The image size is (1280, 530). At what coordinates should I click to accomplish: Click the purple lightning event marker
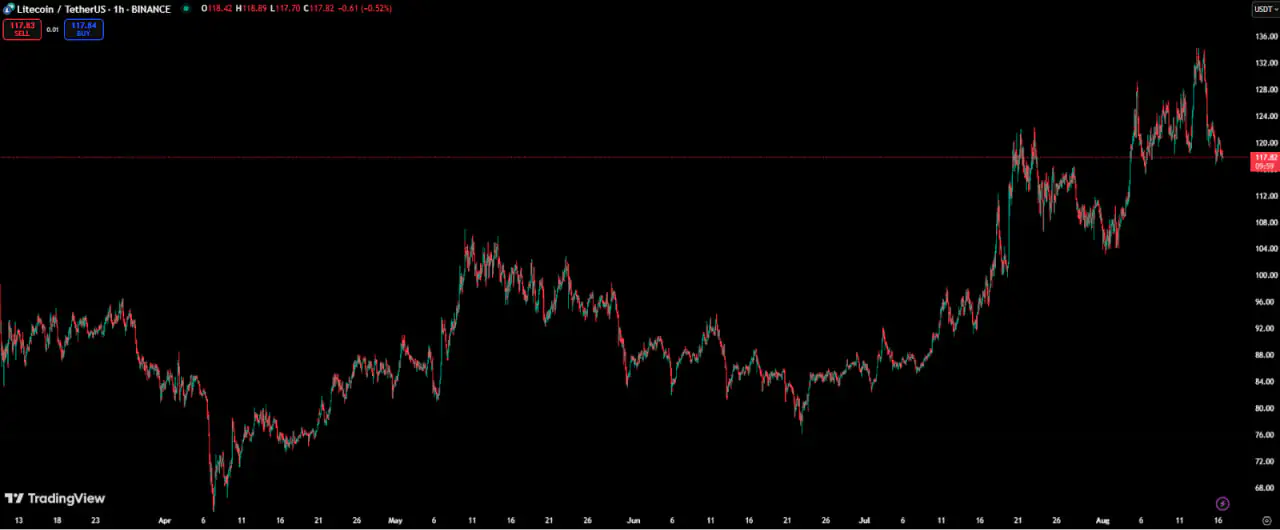[1221, 503]
